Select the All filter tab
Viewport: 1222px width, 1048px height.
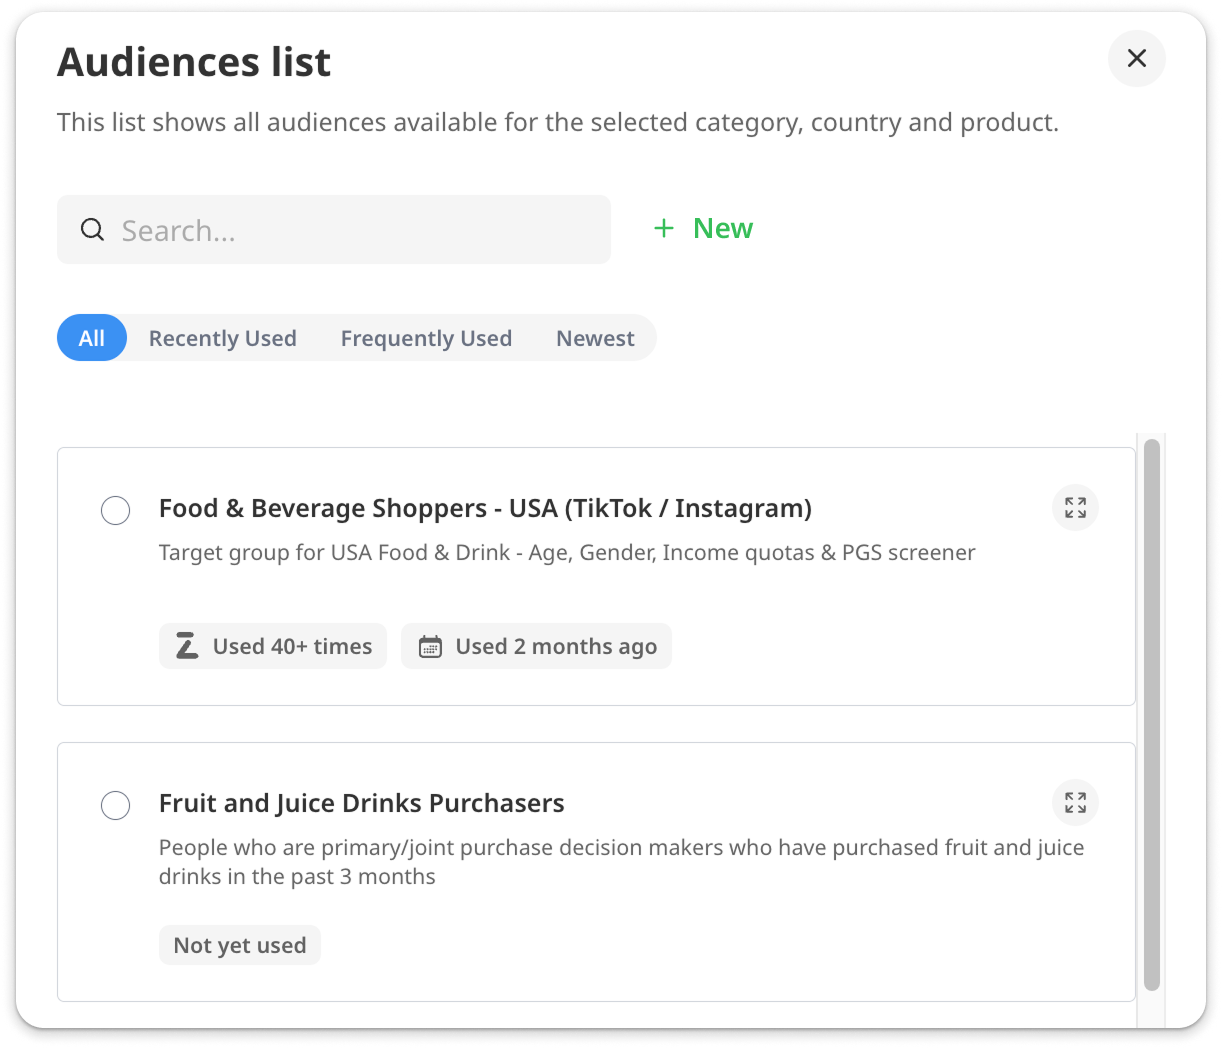click(92, 338)
